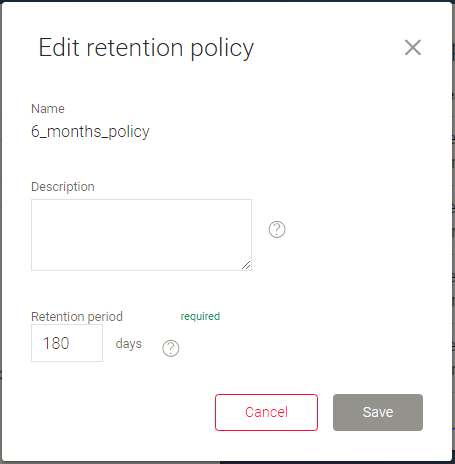
Task: Click the Retention period label
Action: point(77,317)
